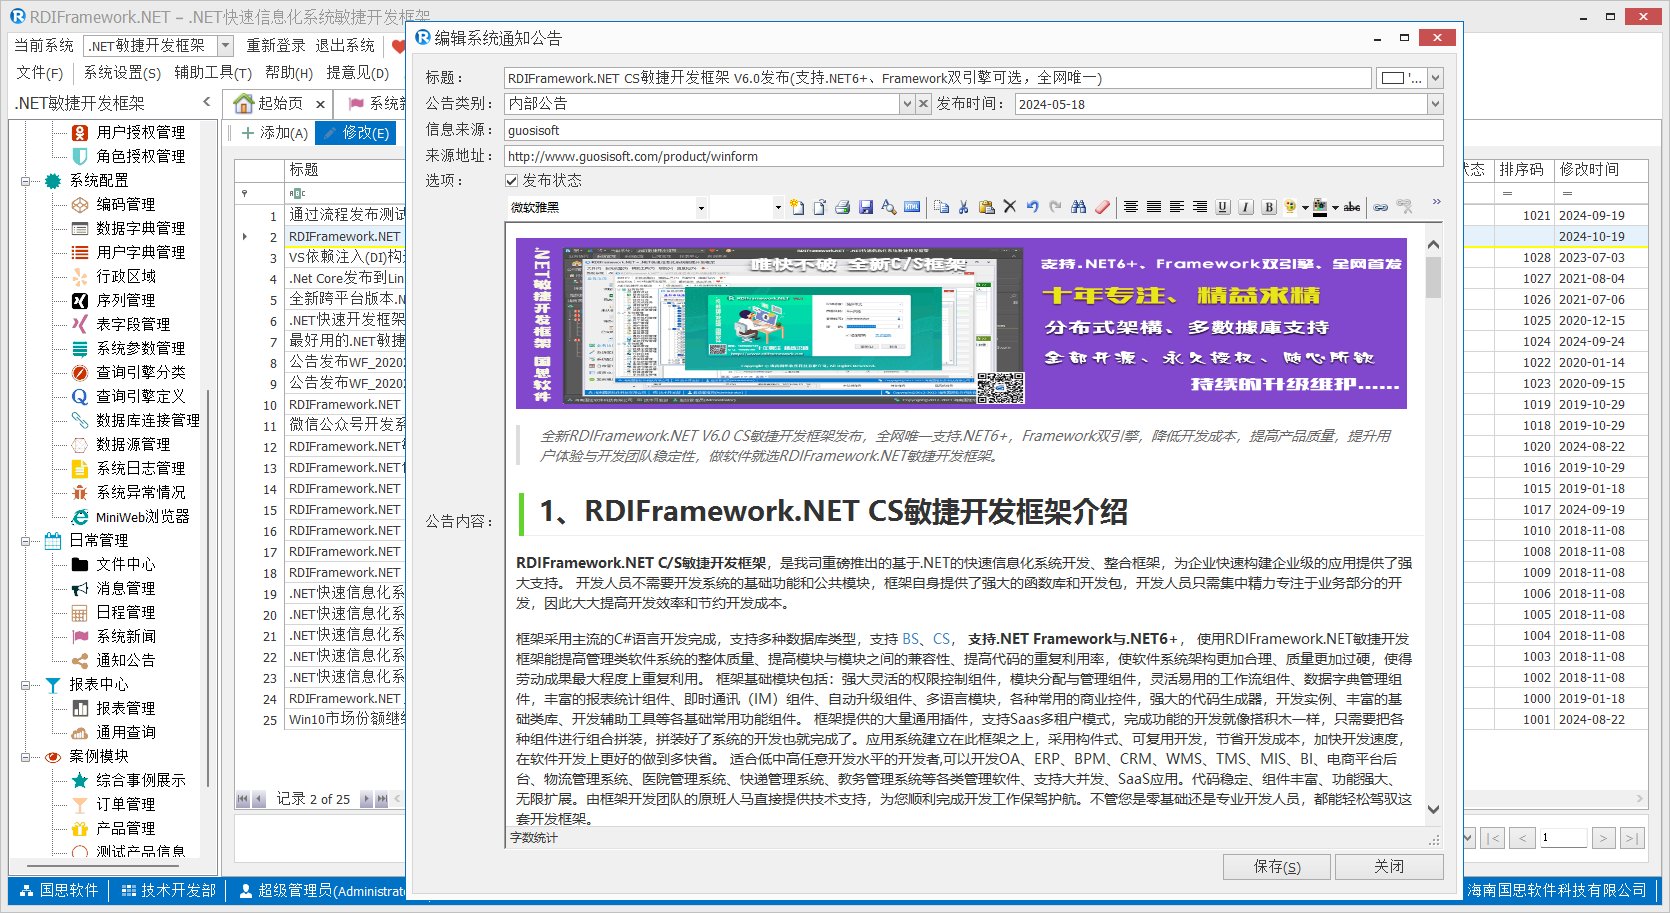
Task: Open the 发布时间 date dropdown
Action: click(1435, 104)
